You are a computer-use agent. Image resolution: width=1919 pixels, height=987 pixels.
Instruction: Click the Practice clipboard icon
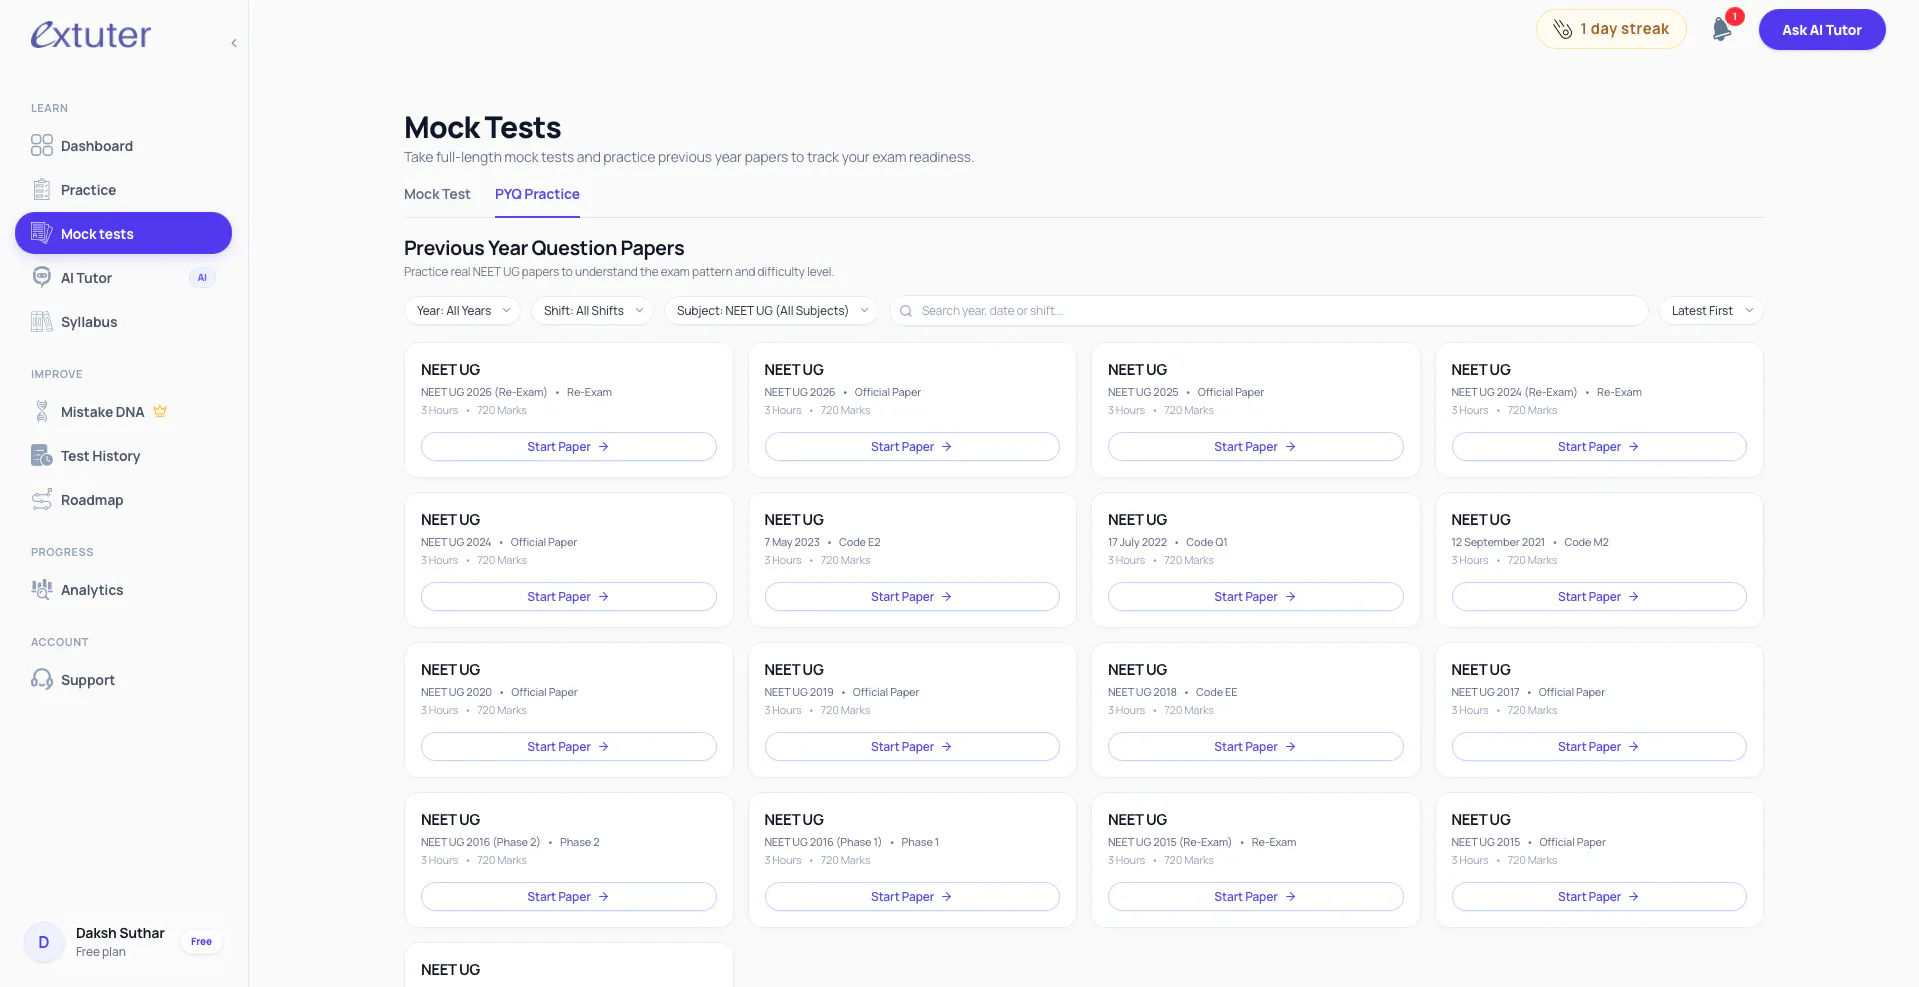[x=42, y=190]
